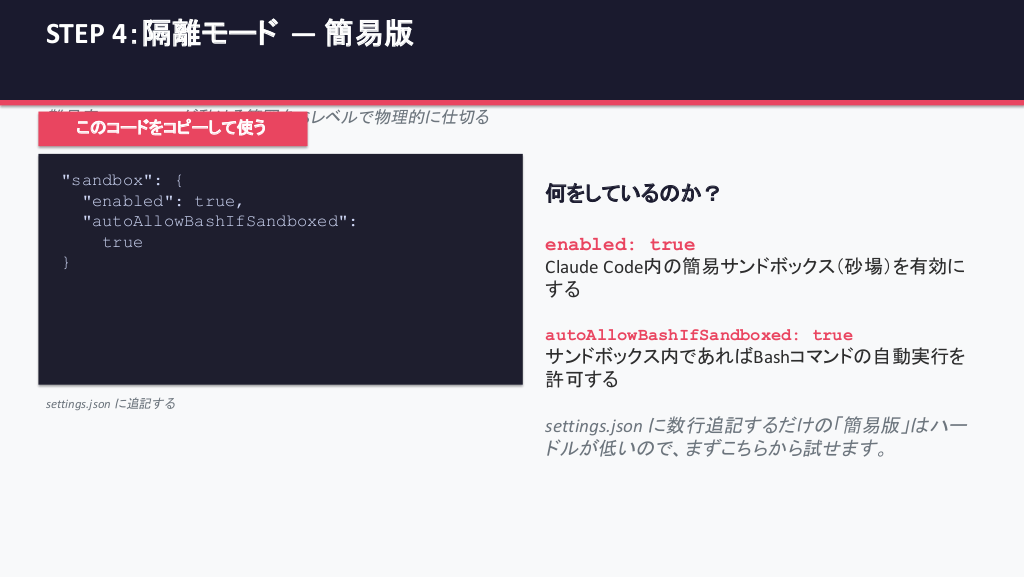
Task: Click the 'STEP 4:' text in the header
Action: [90, 34]
